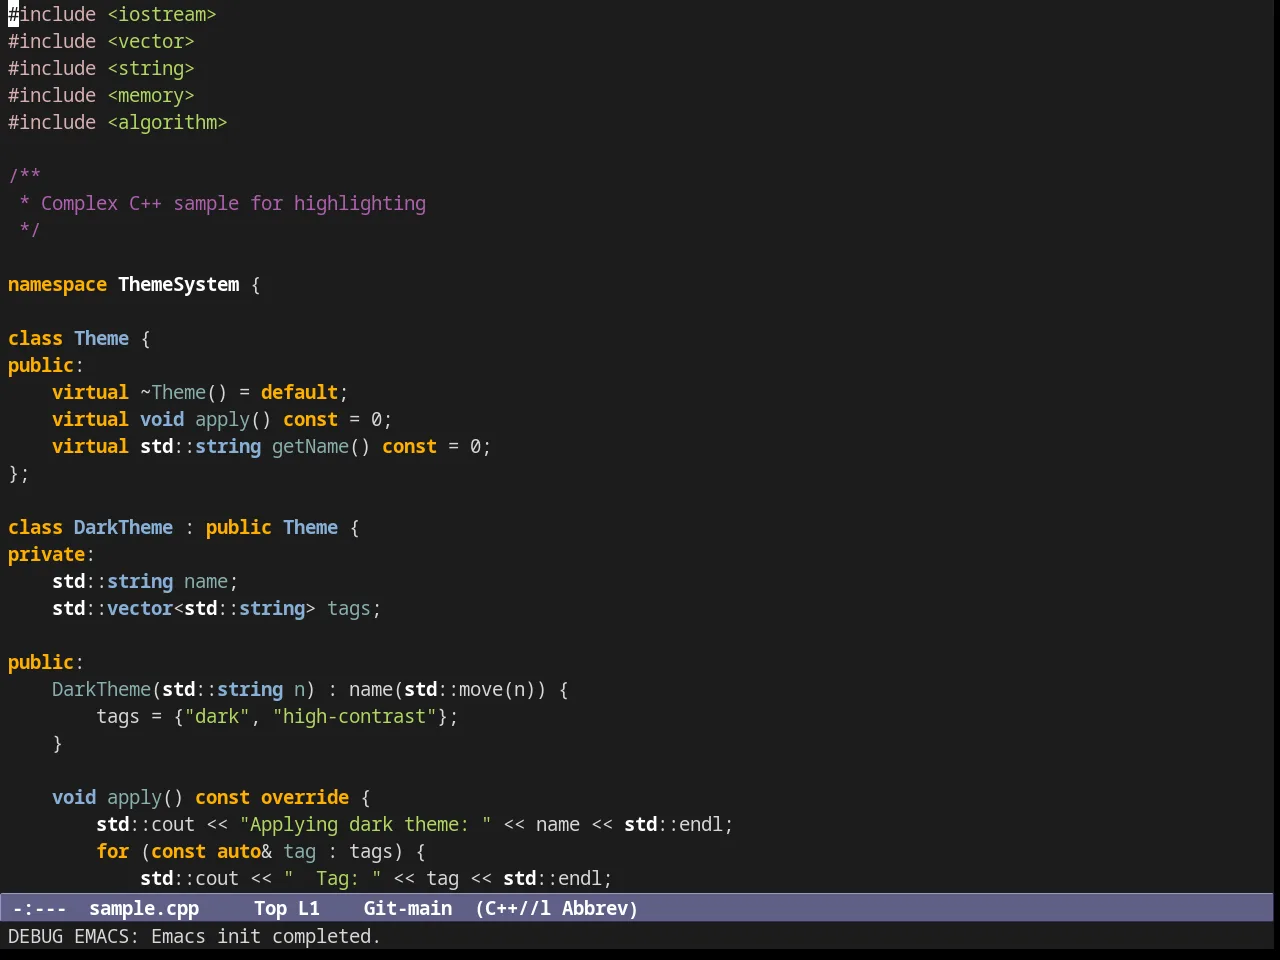
Task: Click 'move(n)' in the constructor initializer
Action: (x=497, y=689)
